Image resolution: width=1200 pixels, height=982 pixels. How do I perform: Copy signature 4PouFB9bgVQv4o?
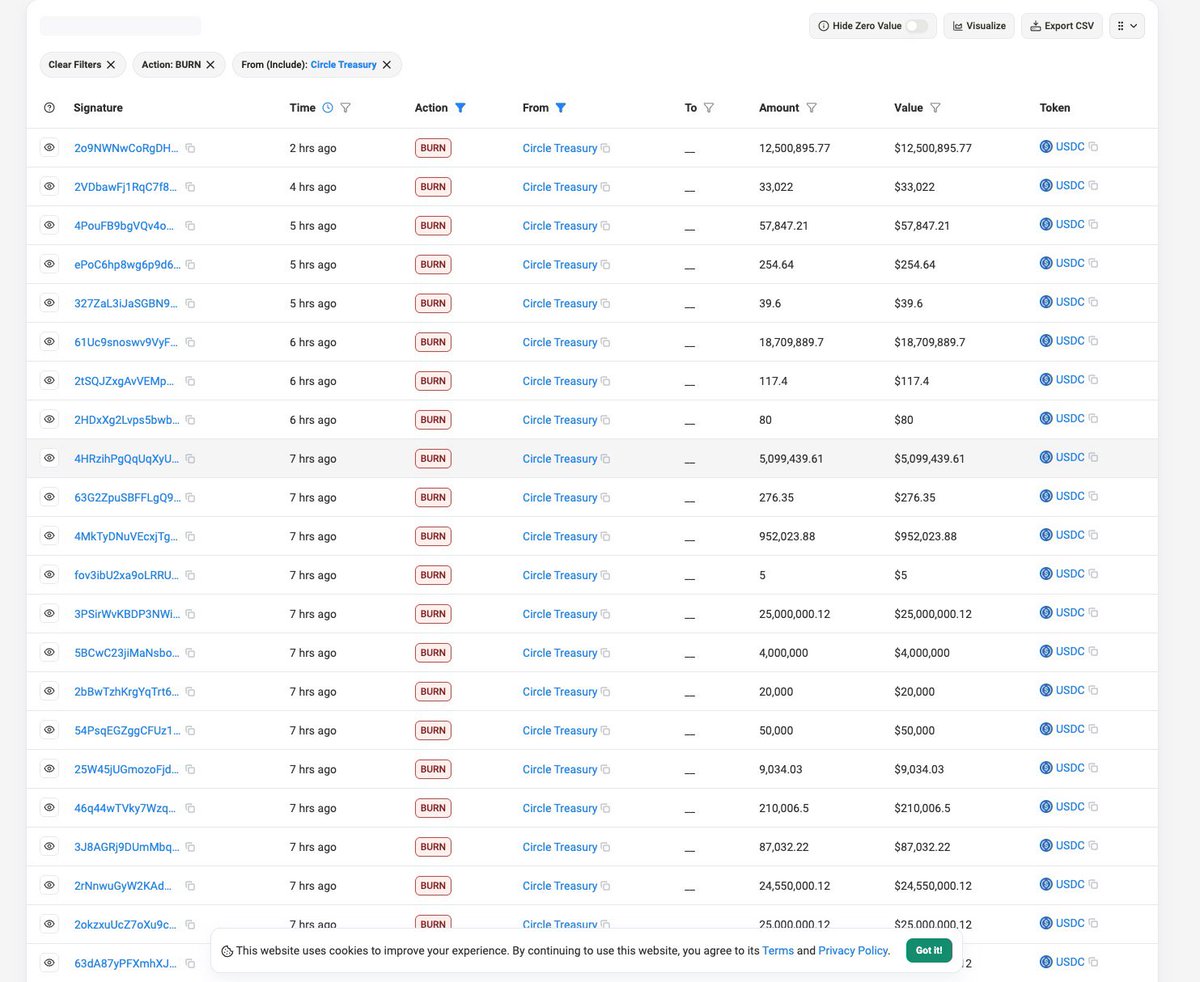tap(190, 226)
